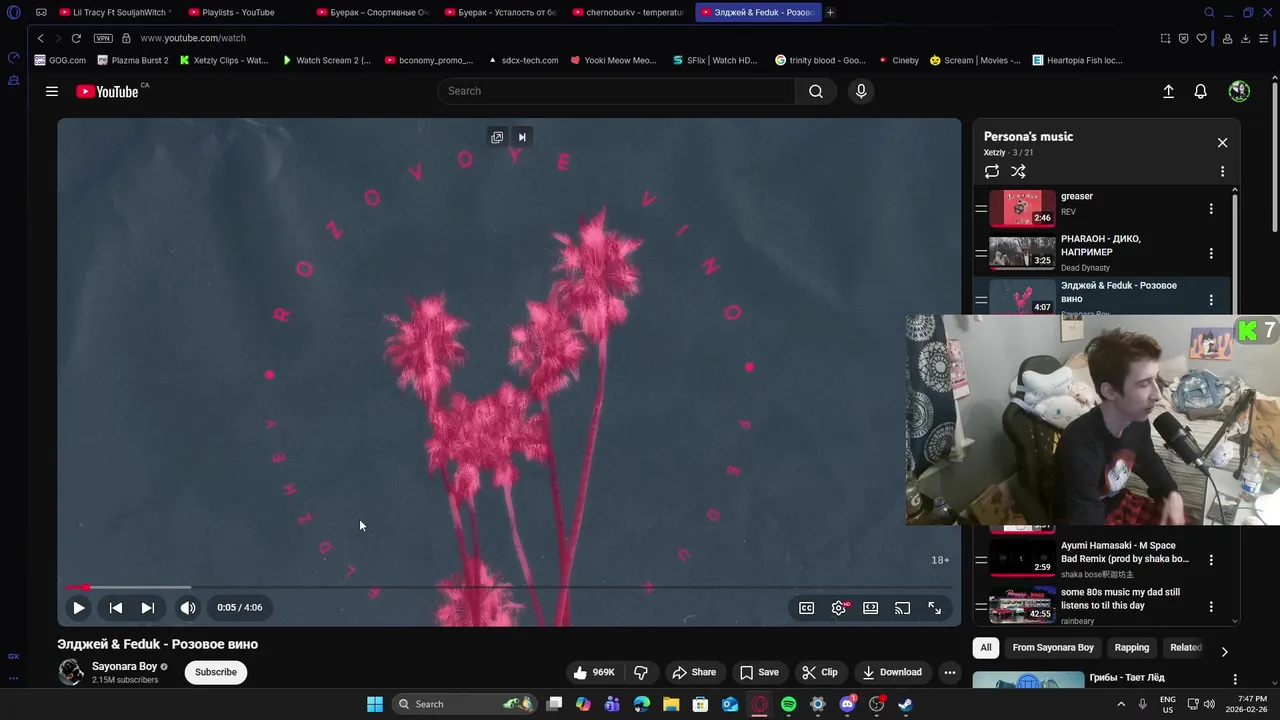
Task: Download the video
Action: click(892, 672)
